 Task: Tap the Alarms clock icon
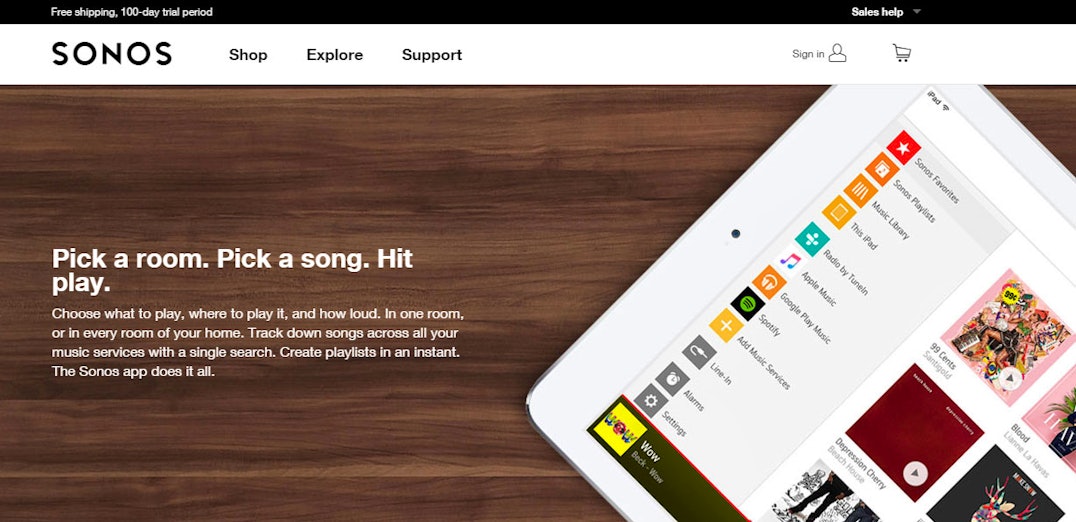672,379
